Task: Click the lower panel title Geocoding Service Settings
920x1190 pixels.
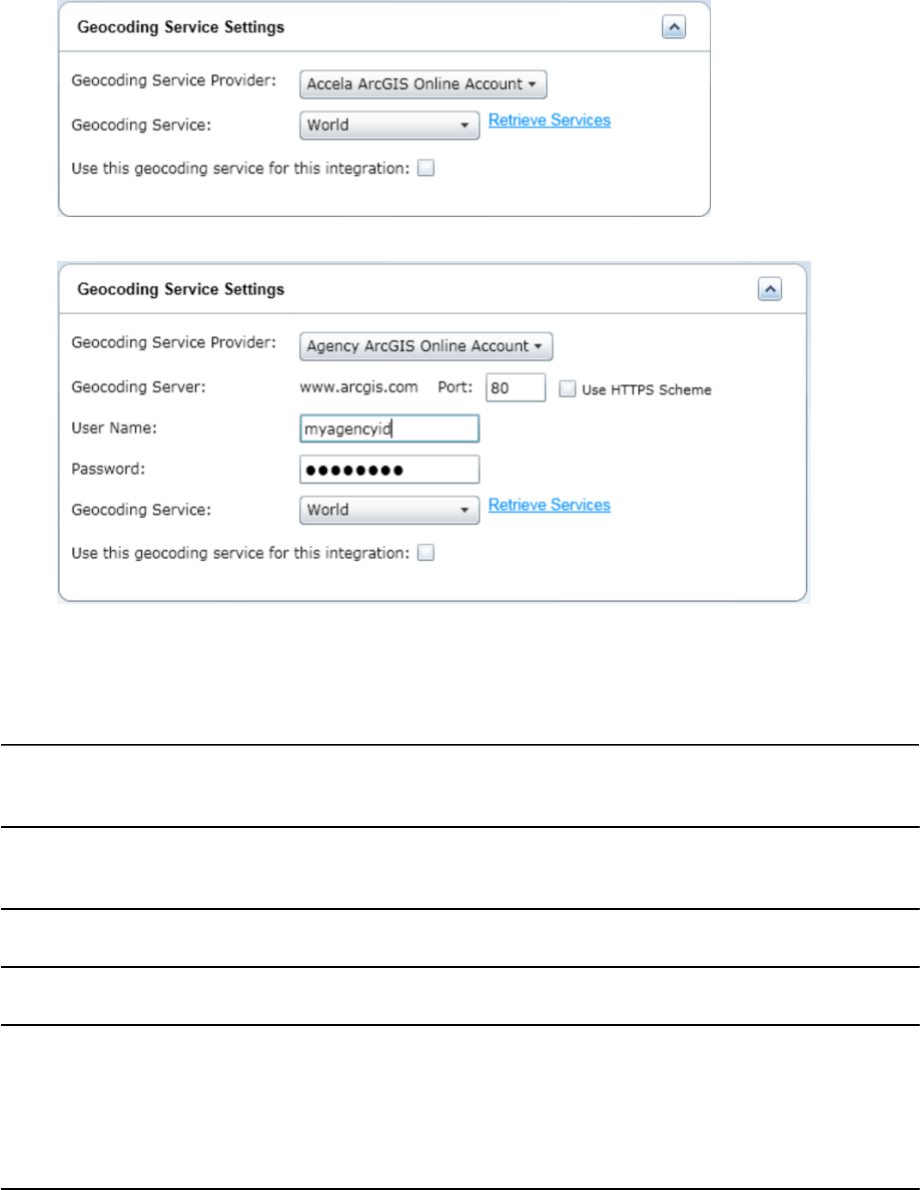Action: click(181, 289)
